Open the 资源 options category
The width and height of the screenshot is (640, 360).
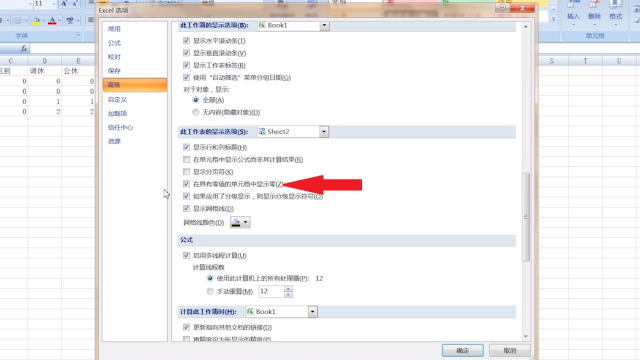(x=114, y=141)
